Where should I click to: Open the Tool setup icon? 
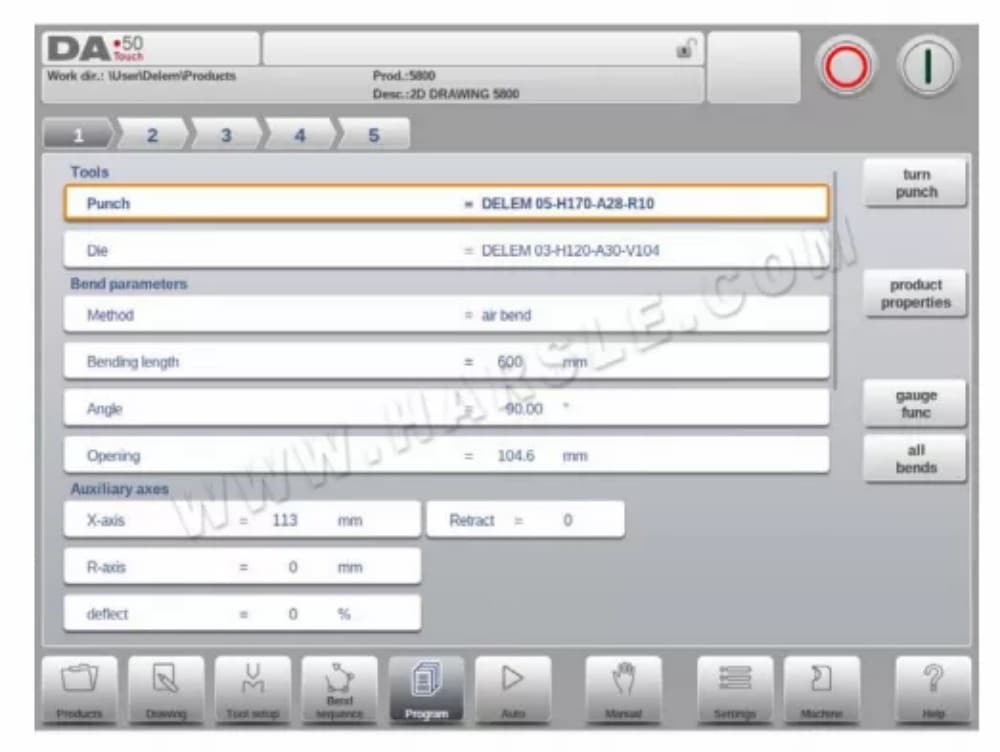[253, 690]
